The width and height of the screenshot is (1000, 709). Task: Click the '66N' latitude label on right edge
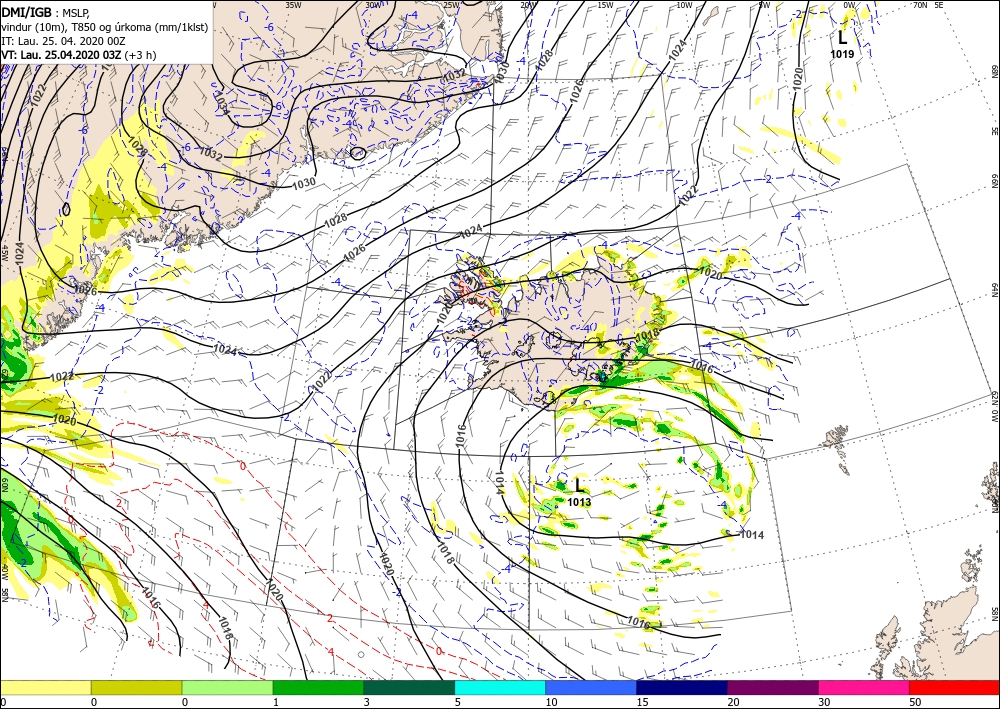(994, 181)
